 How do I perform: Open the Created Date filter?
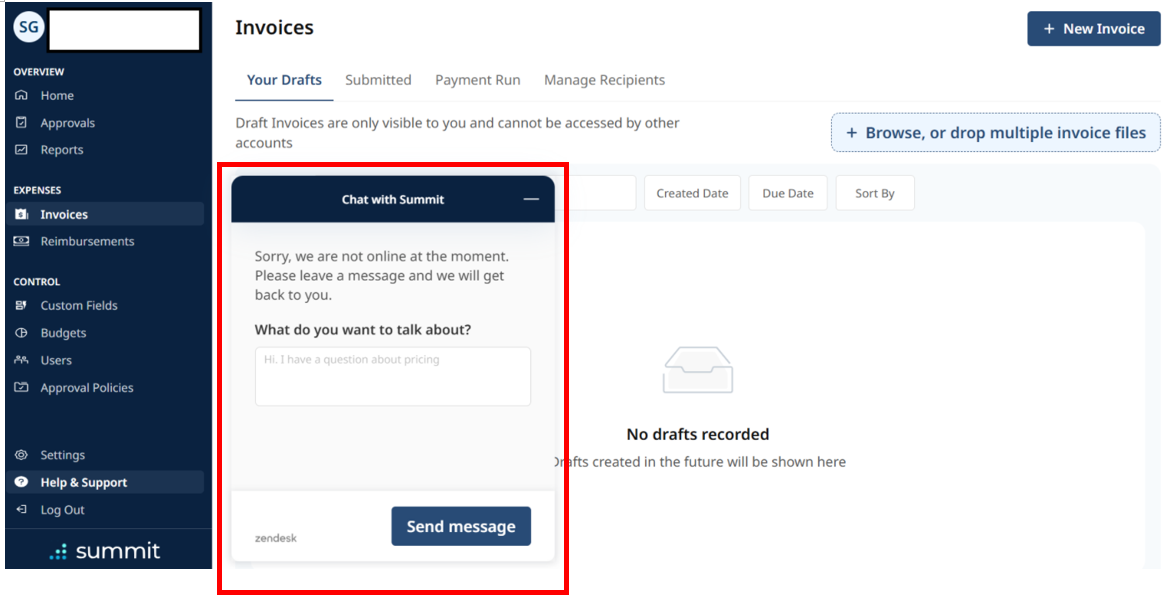(692, 193)
